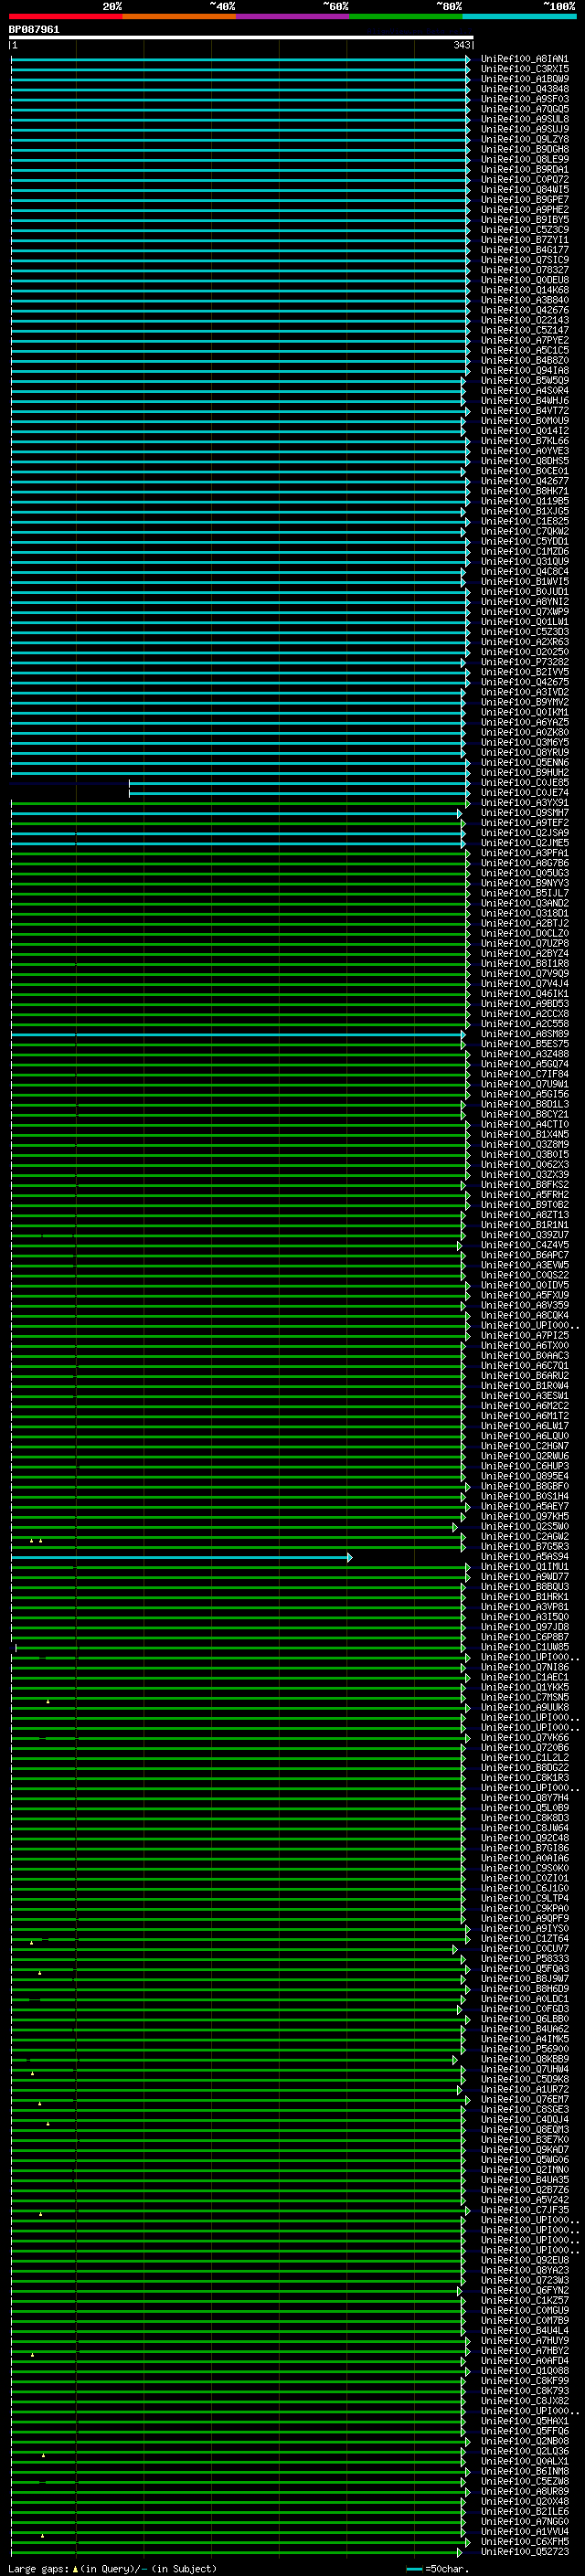
Task: Select the UniRef100_B9NYV3 label
Action: (524, 883)
